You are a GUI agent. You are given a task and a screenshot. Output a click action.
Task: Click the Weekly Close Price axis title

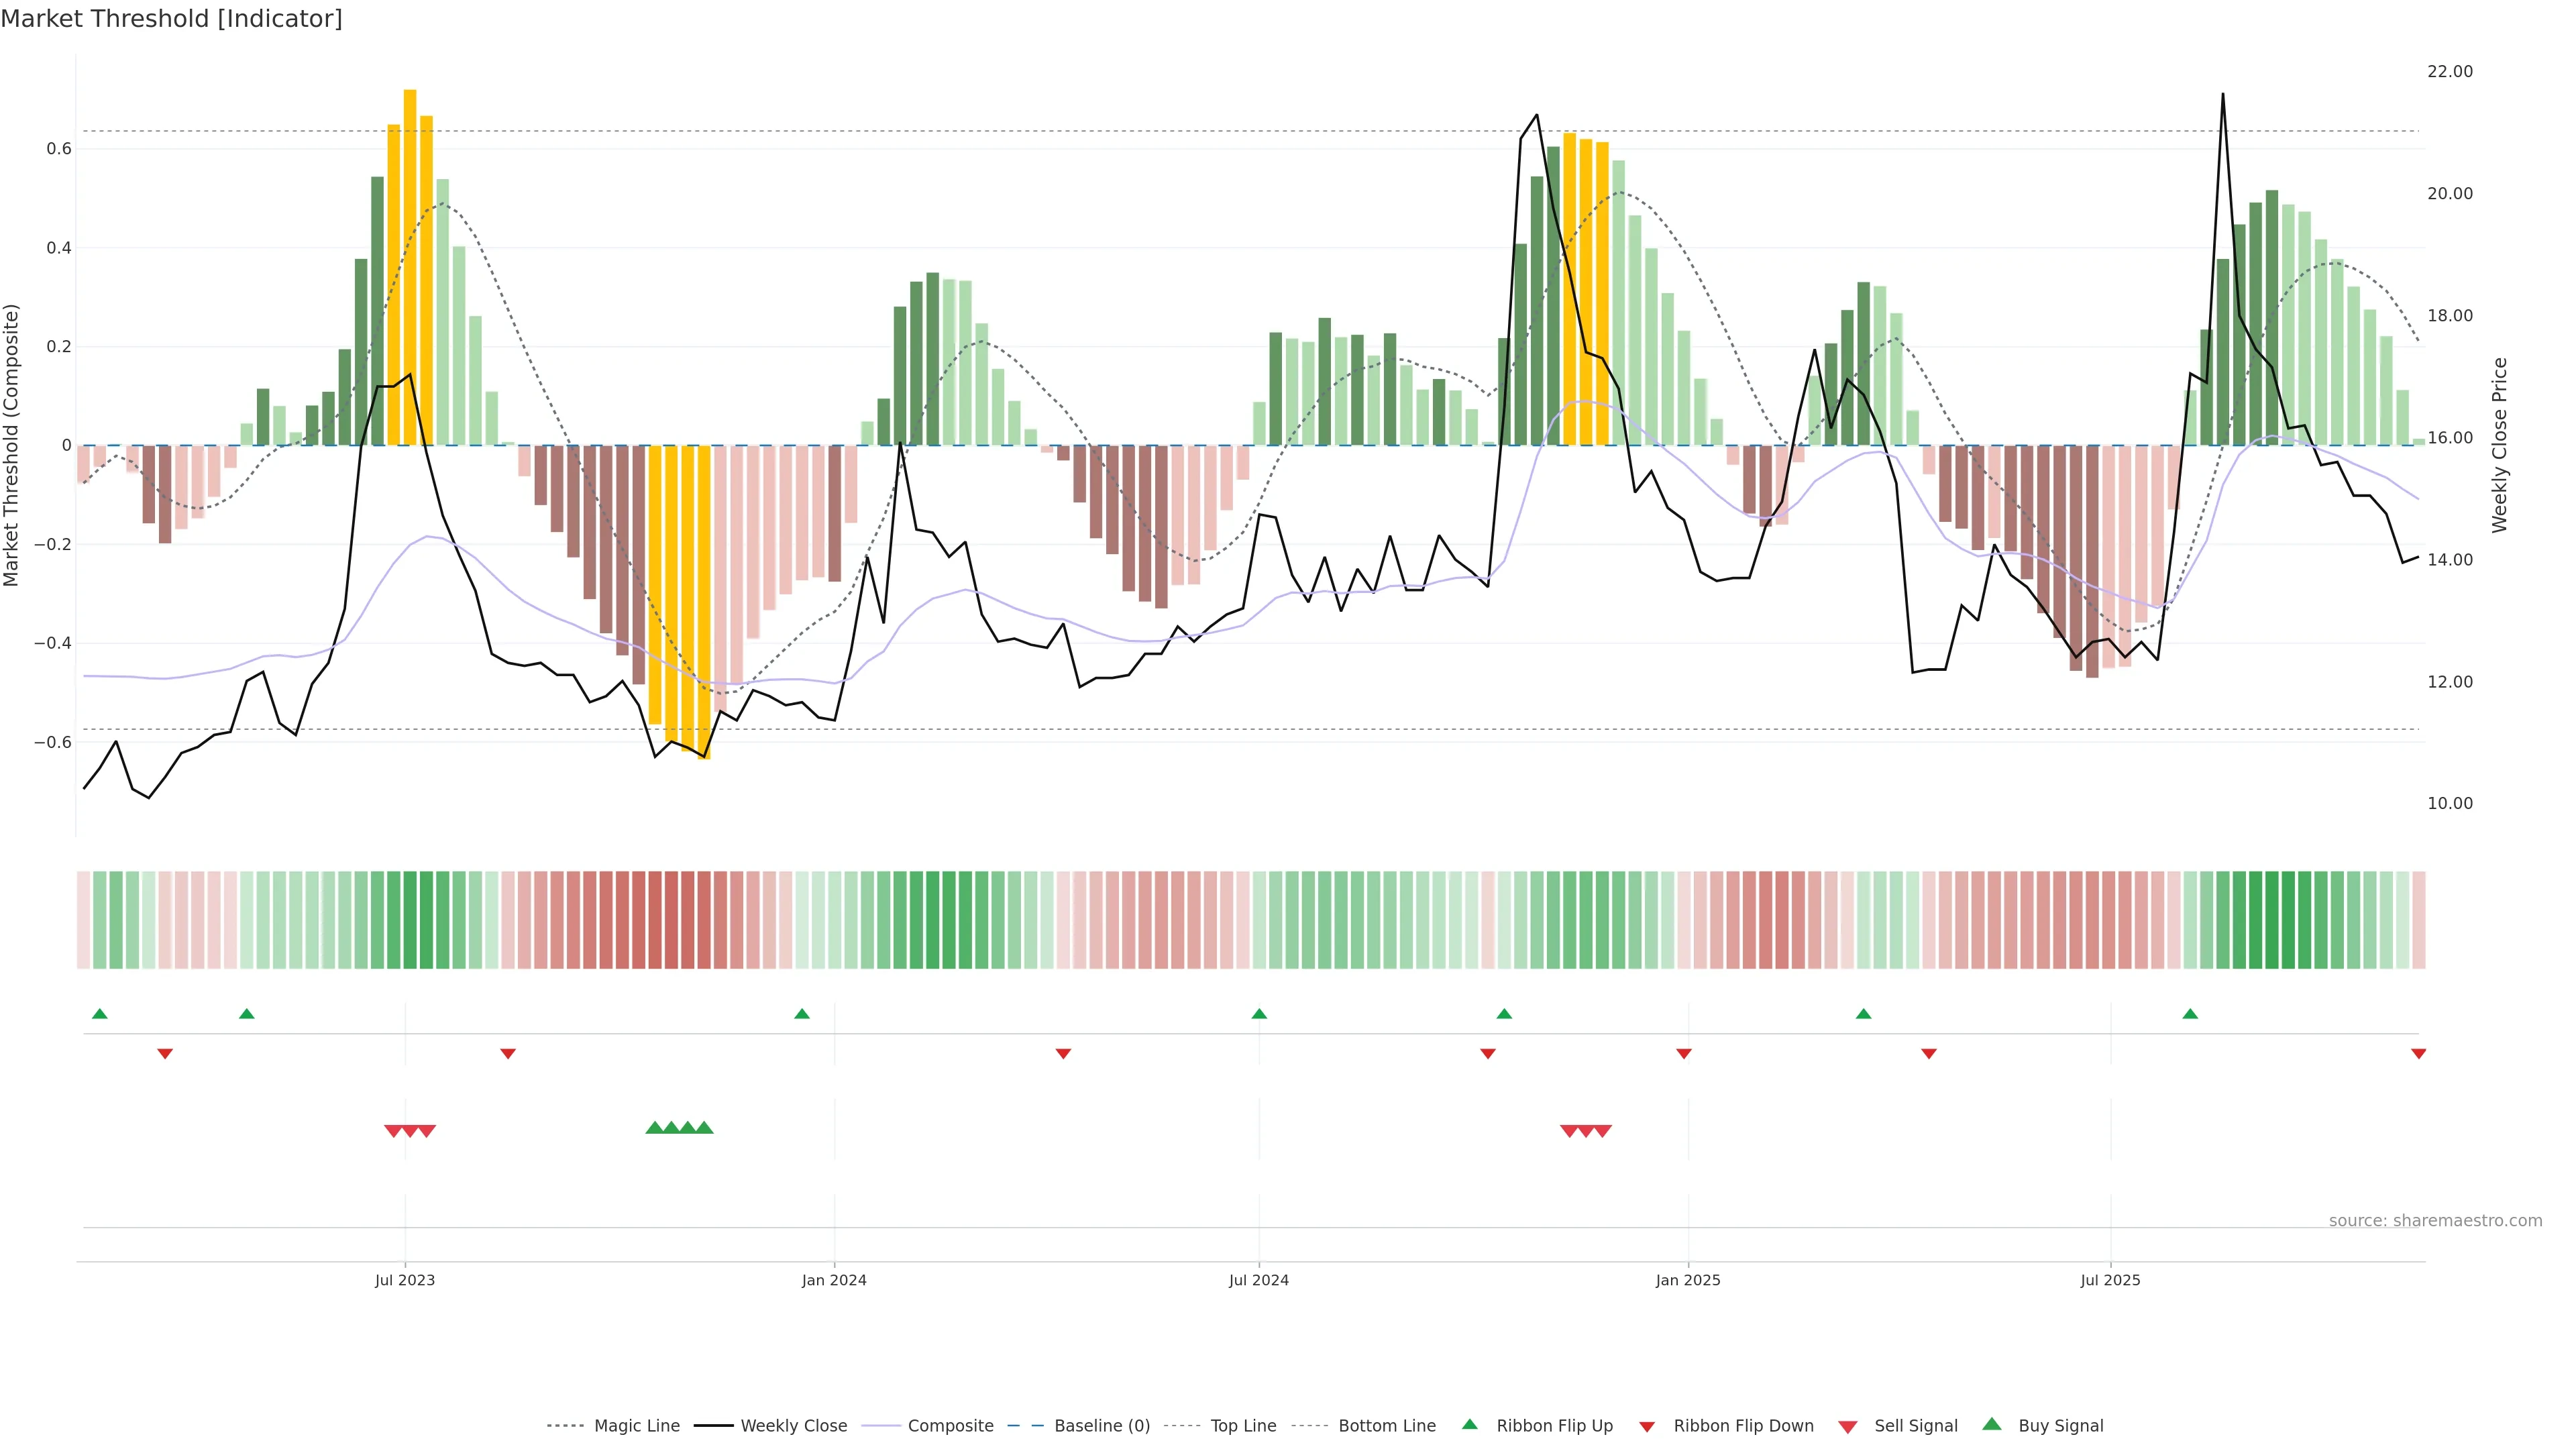coord(2499,445)
